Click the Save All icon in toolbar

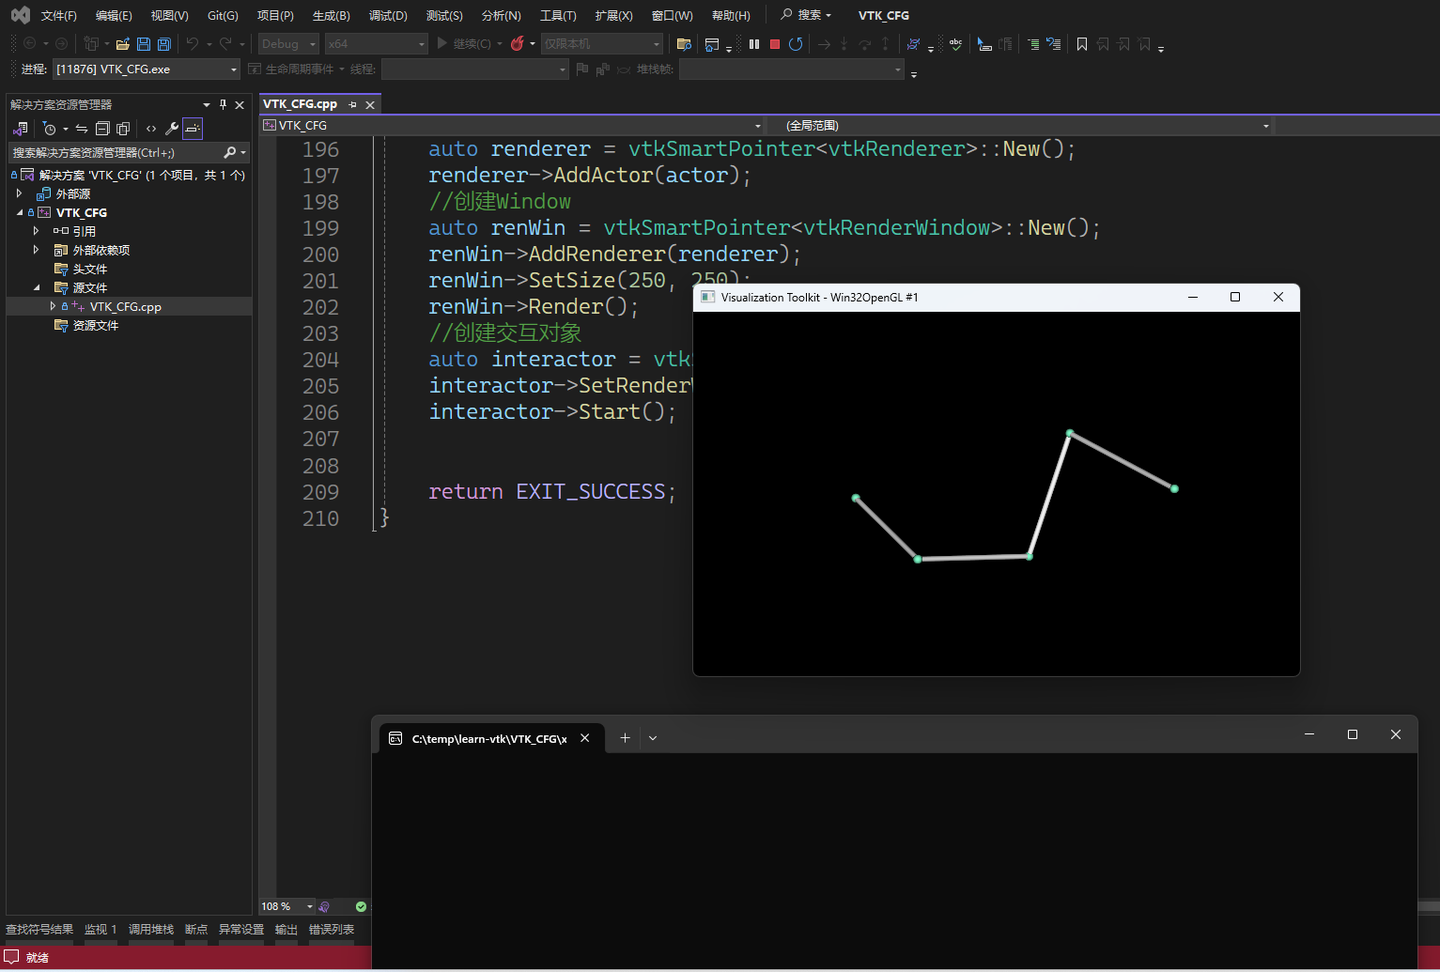click(164, 44)
